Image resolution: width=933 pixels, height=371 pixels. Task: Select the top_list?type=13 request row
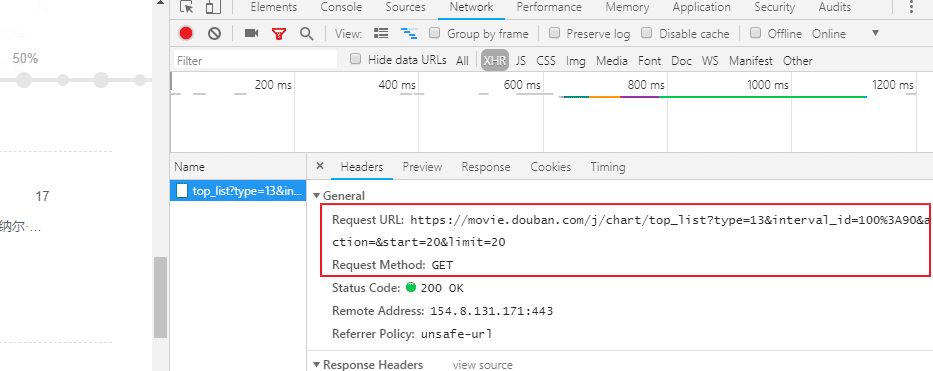pyautogui.click(x=238, y=191)
